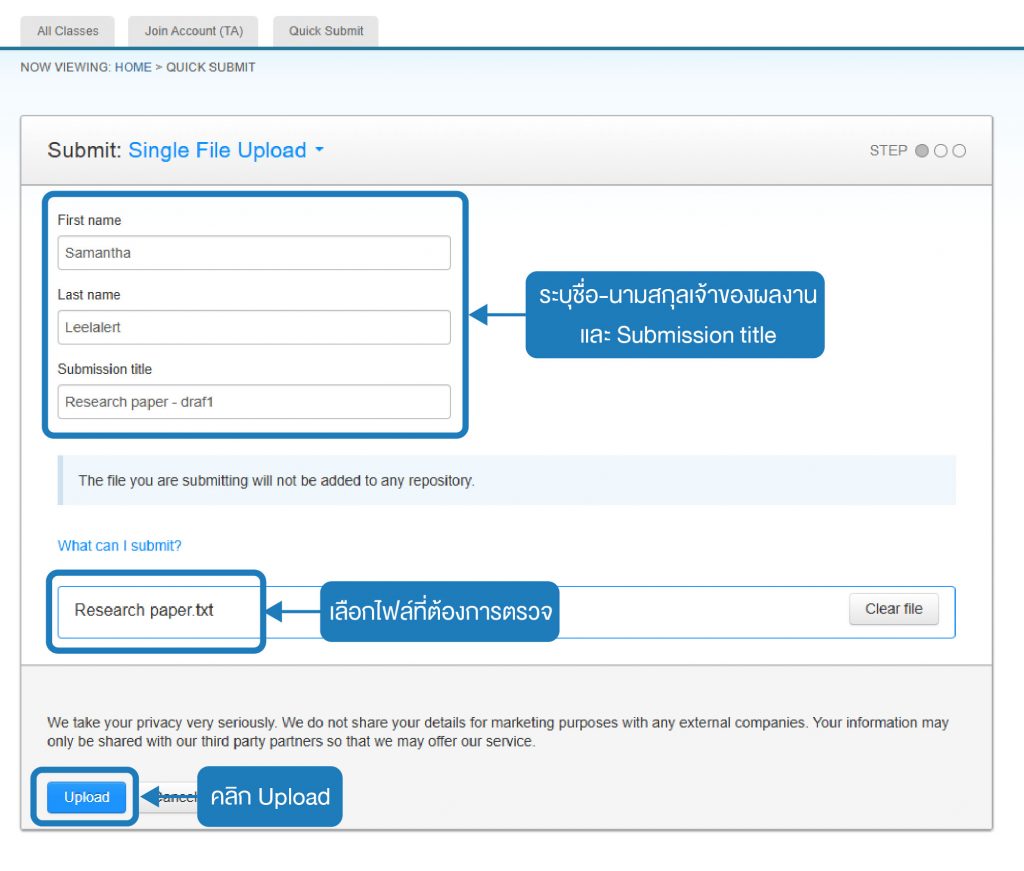Select the first step indicator circle
Screen dimensions: 1024x871
921,151
